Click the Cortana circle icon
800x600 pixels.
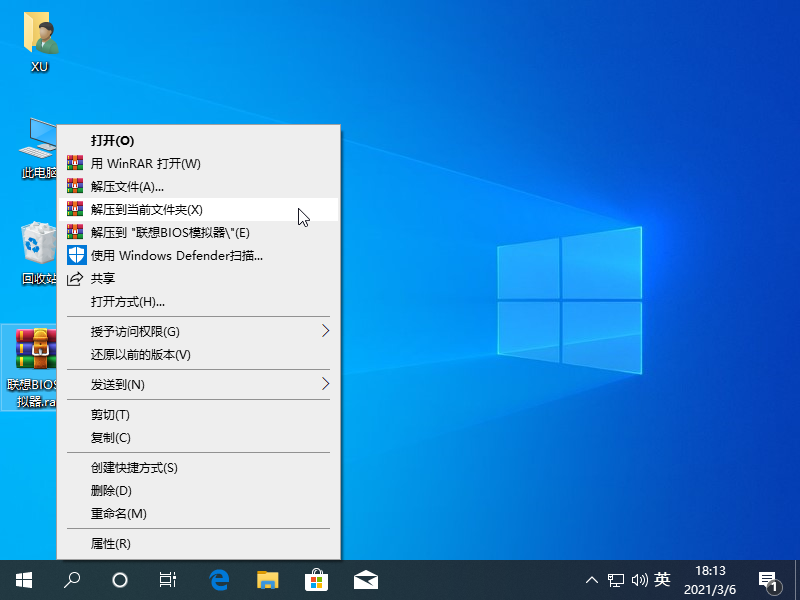120,580
